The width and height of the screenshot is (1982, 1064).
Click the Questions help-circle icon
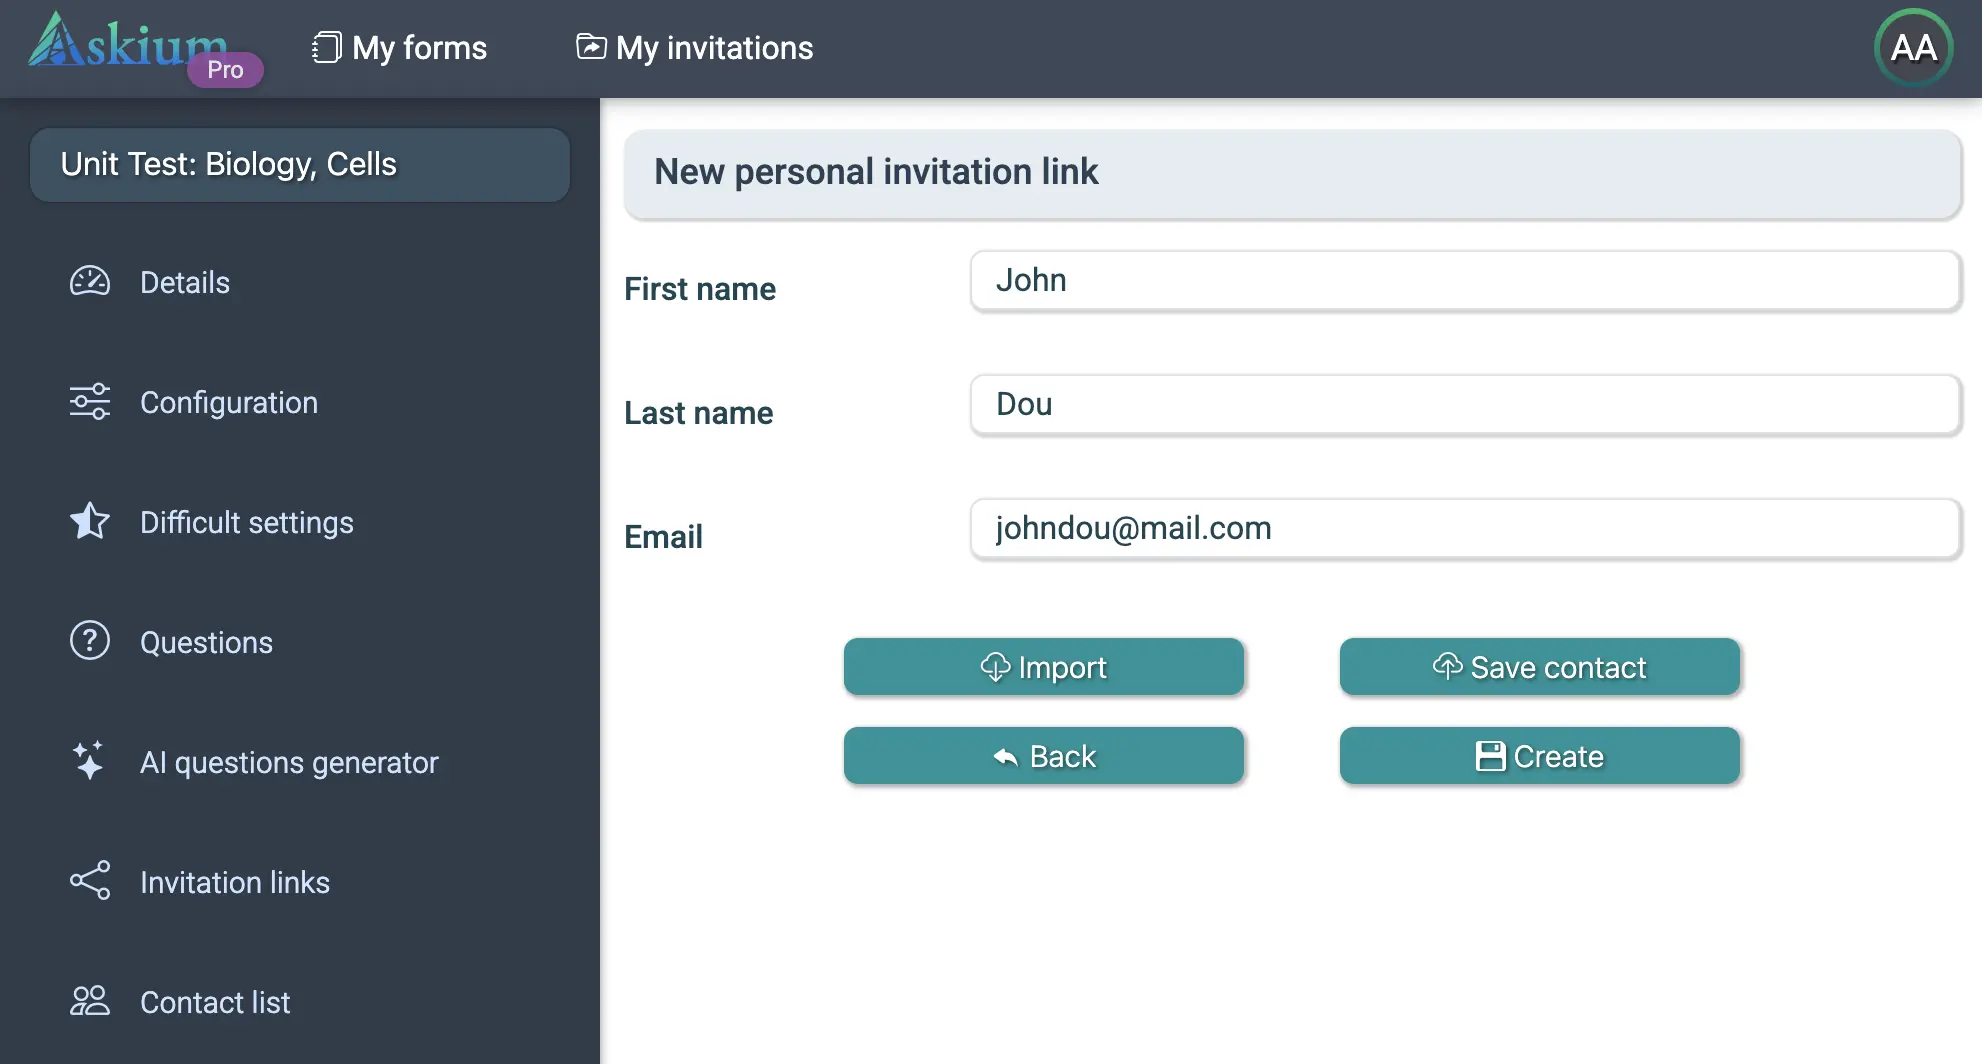(x=90, y=641)
